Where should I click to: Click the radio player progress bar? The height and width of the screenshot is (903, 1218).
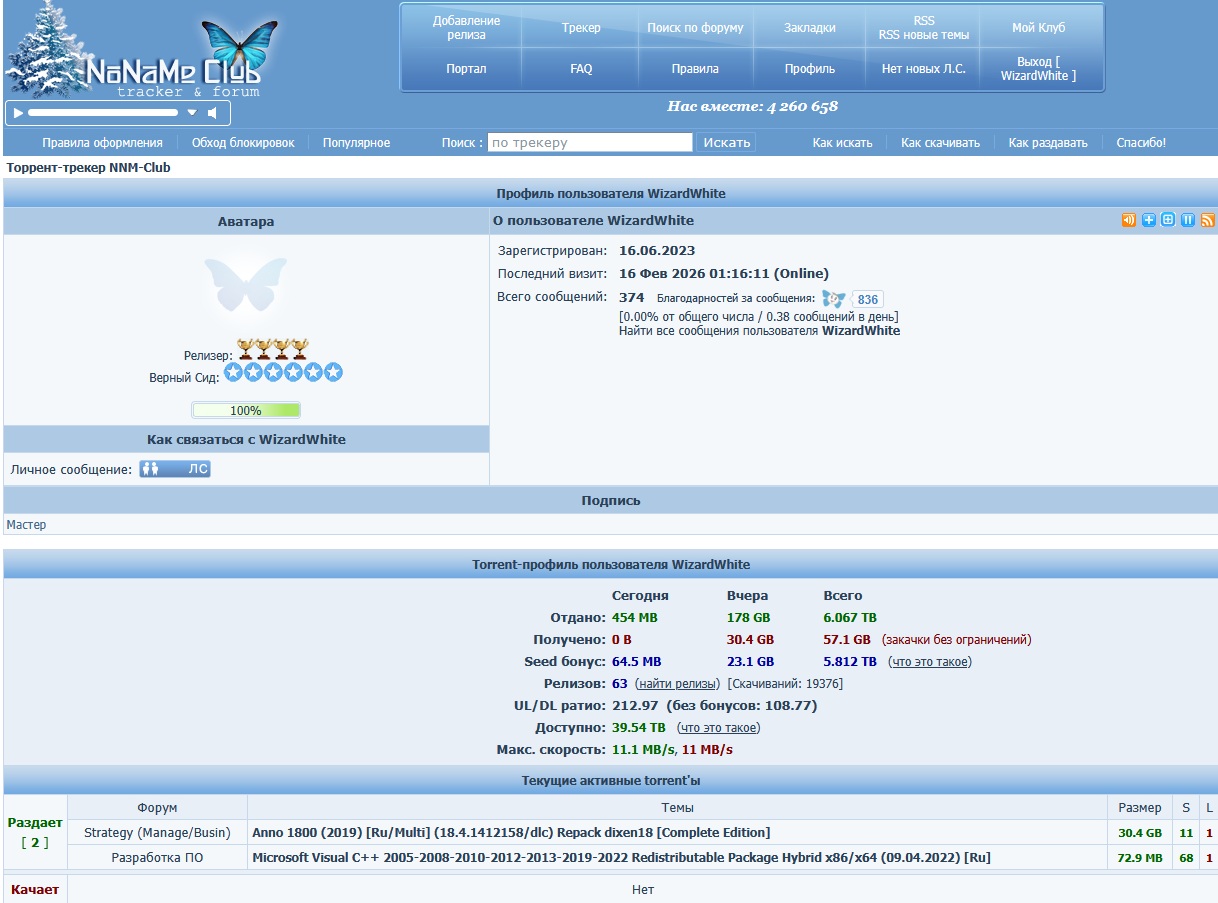tap(102, 113)
